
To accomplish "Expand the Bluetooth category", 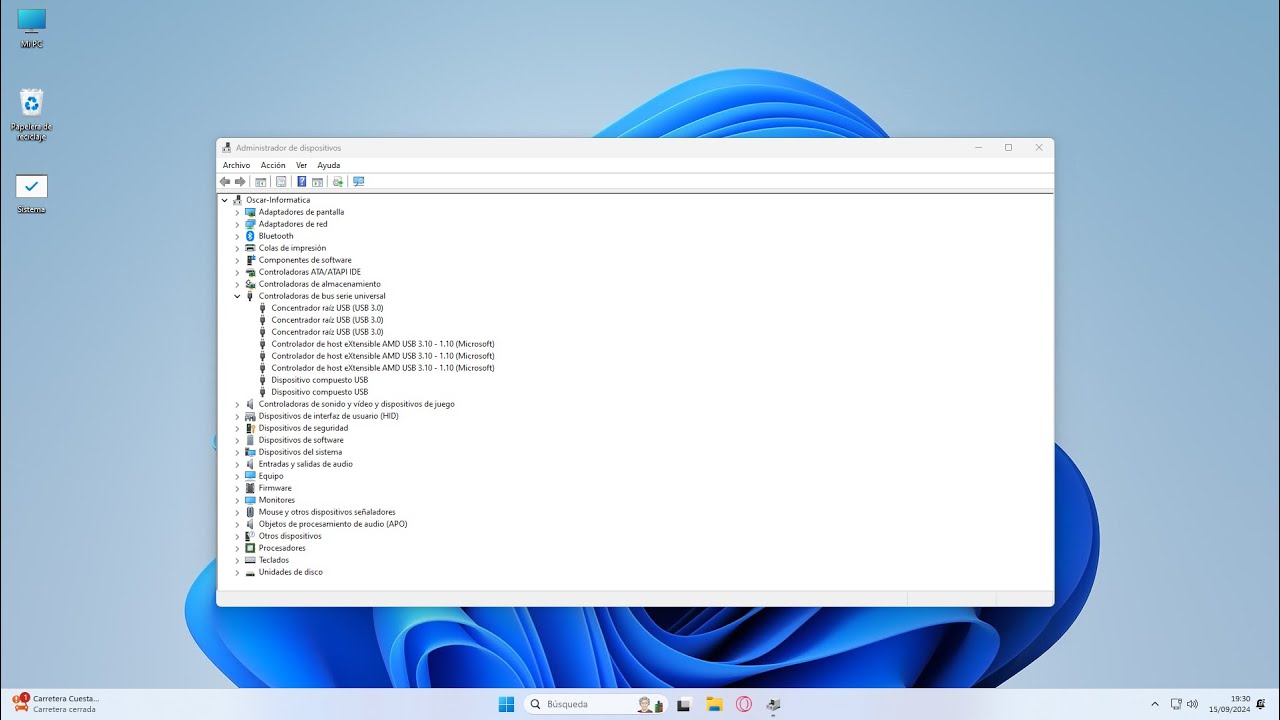I will click(x=238, y=236).
